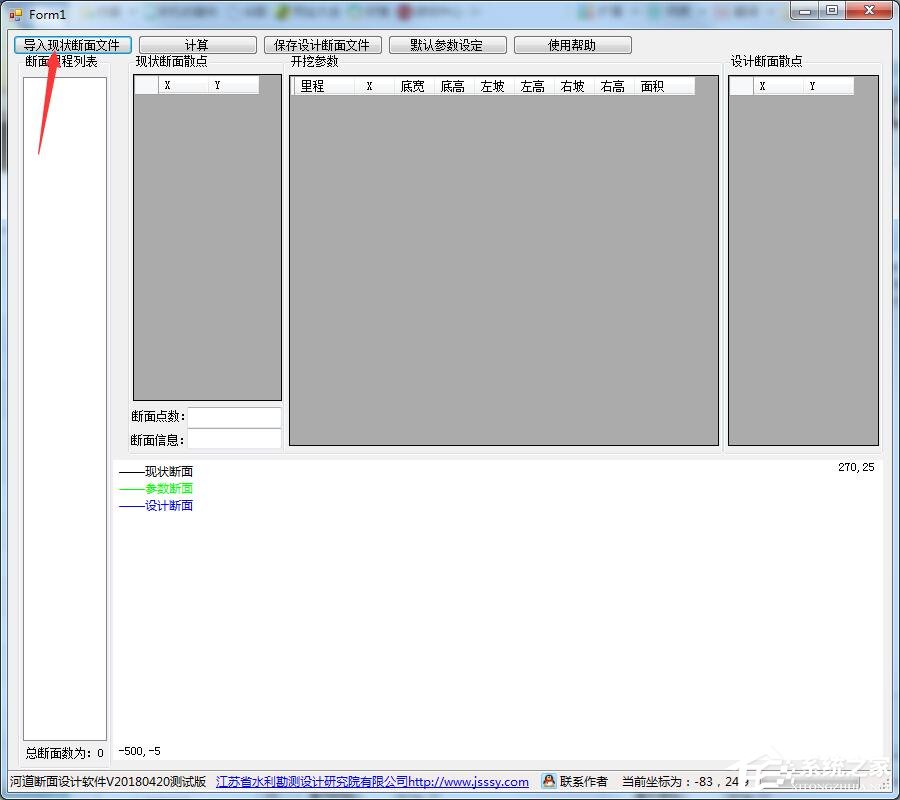Click the Form1 window icon
The width and height of the screenshot is (900, 800).
pos(15,14)
